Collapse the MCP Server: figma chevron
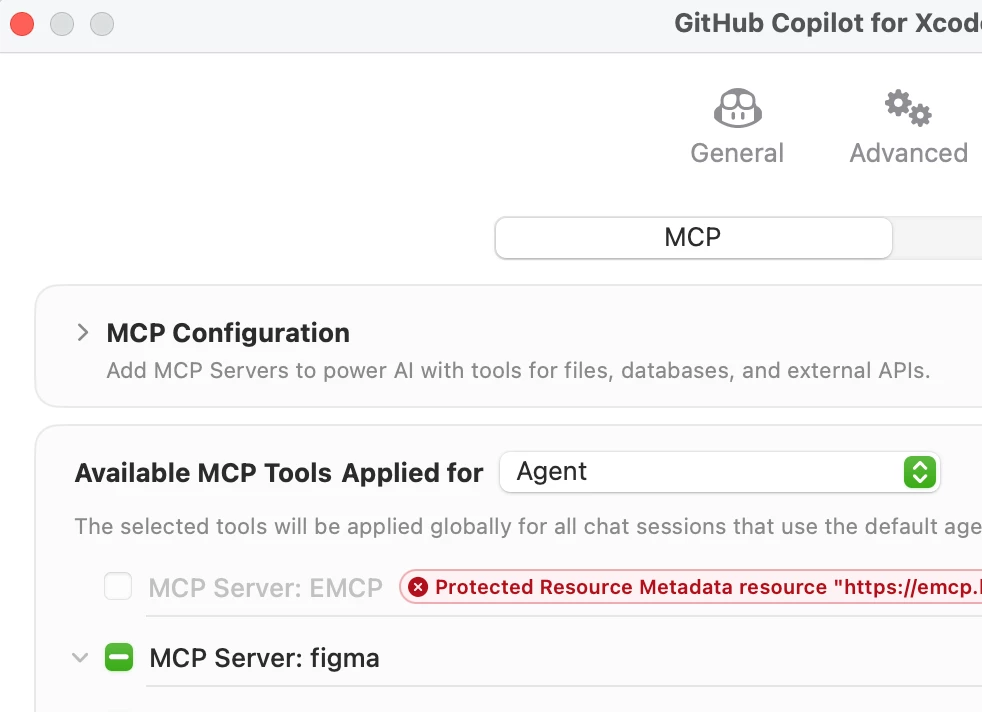The width and height of the screenshot is (982, 712). (80, 658)
